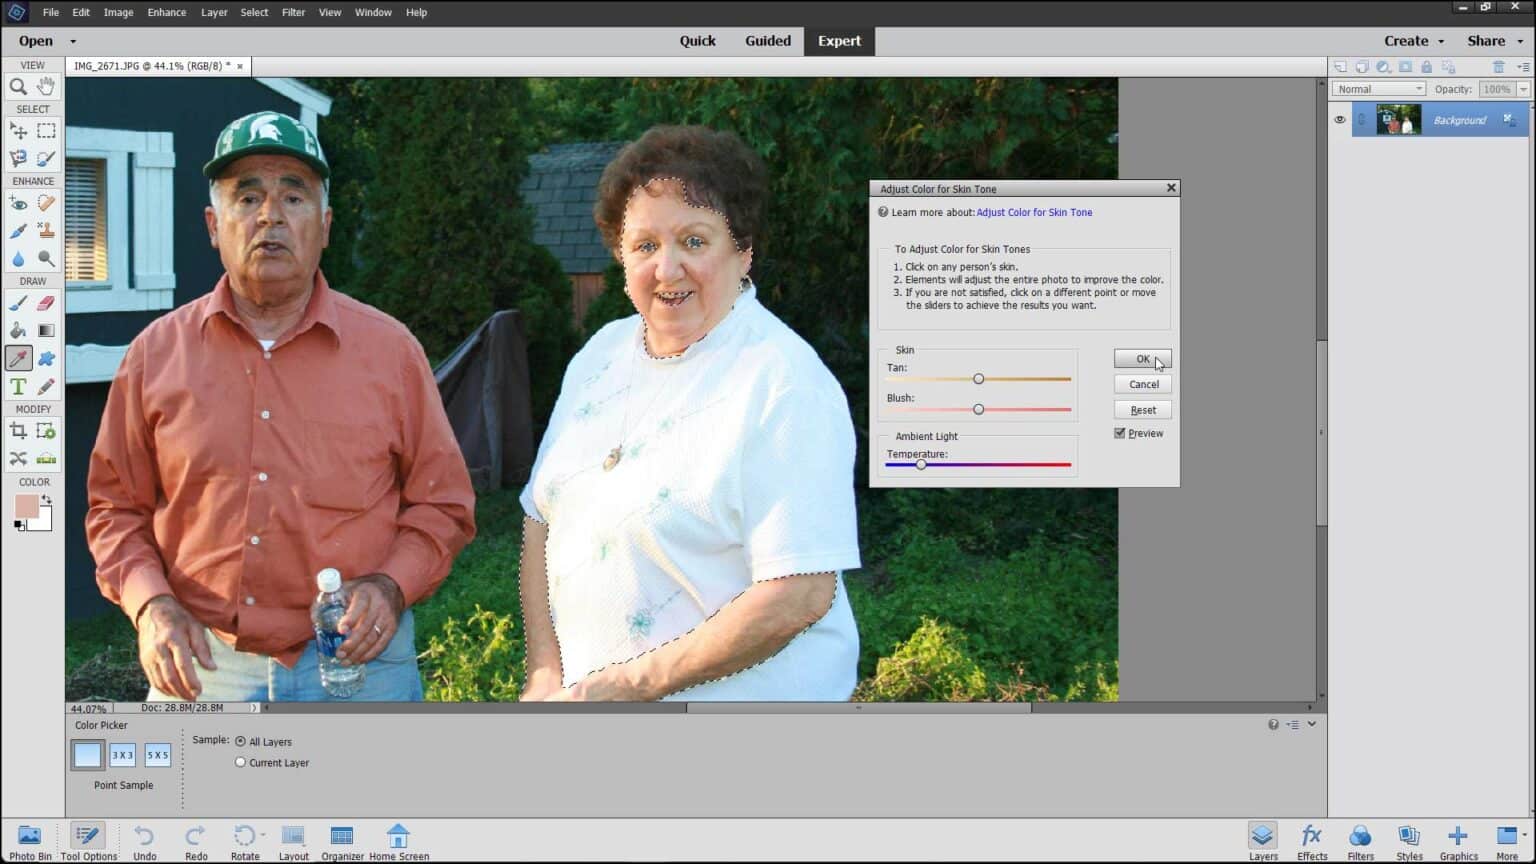Open the Open button dropdown arrow

click(71, 41)
